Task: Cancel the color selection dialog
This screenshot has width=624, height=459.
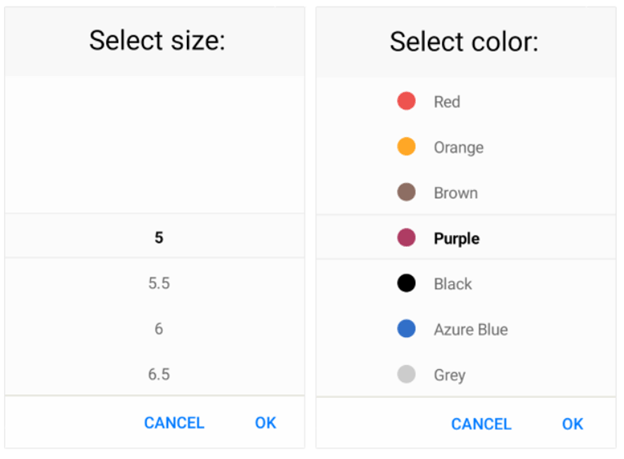Action: click(481, 424)
